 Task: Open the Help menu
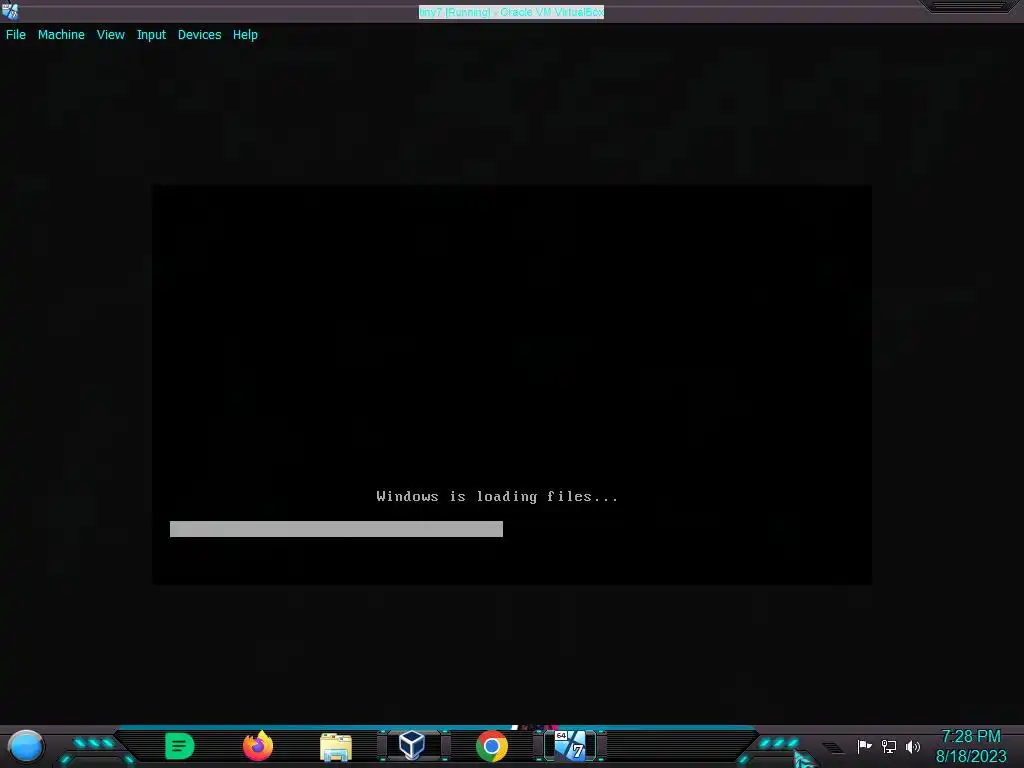[x=245, y=35]
